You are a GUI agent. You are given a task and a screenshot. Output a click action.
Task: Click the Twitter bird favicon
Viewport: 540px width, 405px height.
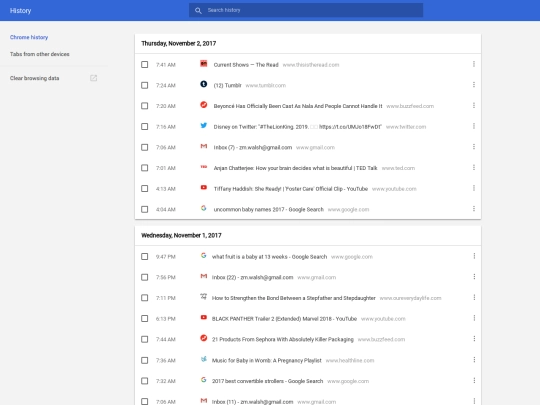point(204,125)
